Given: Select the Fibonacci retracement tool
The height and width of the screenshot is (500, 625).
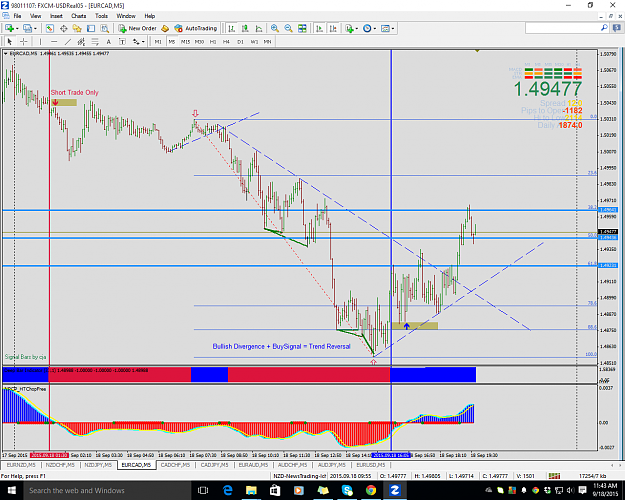Looking at the screenshot, I should pos(95,41).
